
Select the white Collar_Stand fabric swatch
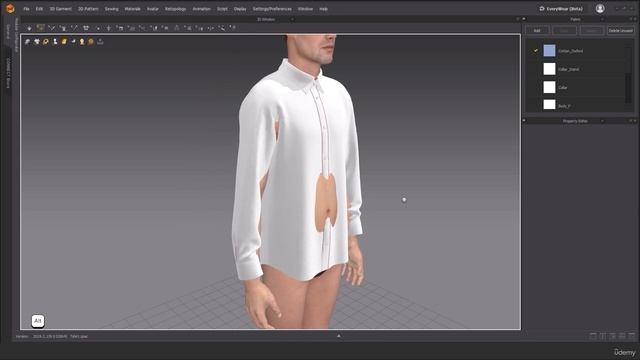(x=549, y=69)
